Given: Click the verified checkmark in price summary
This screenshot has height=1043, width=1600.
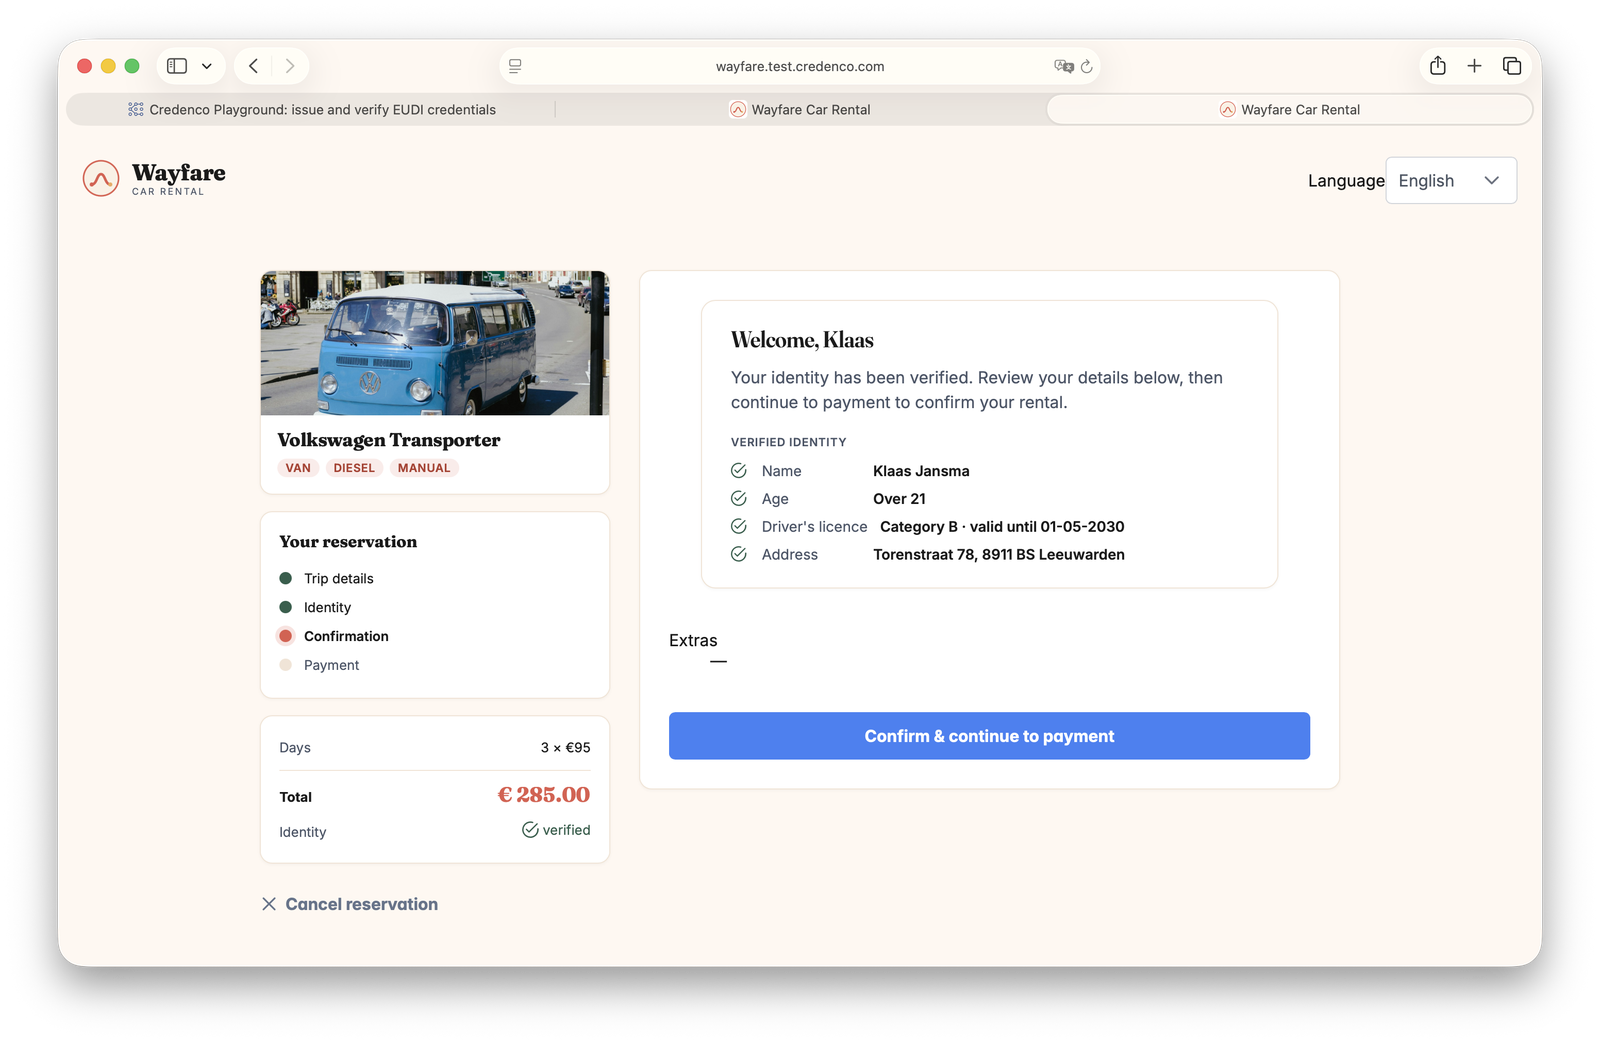Looking at the screenshot, I should pyautogui.click(x=530, y=830).
